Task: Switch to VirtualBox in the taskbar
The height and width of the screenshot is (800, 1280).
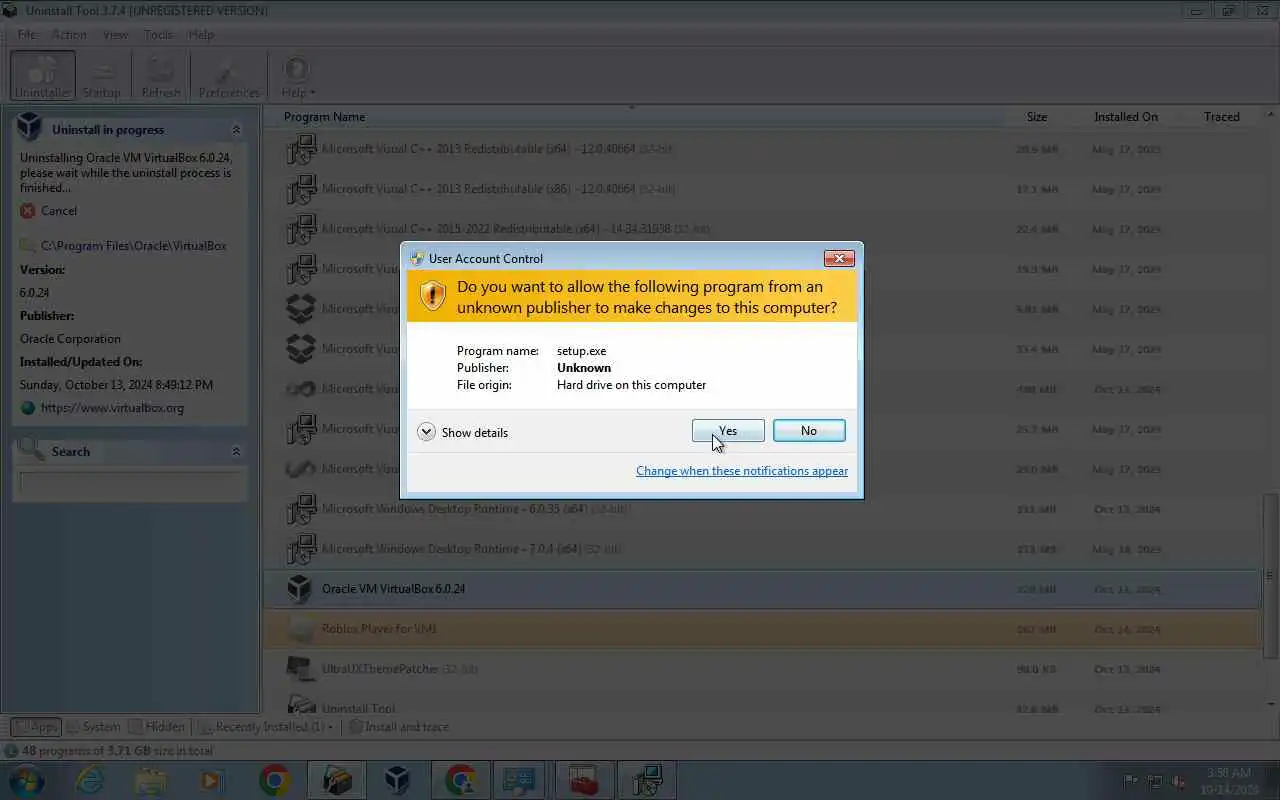Action: (x=397, y=780)
